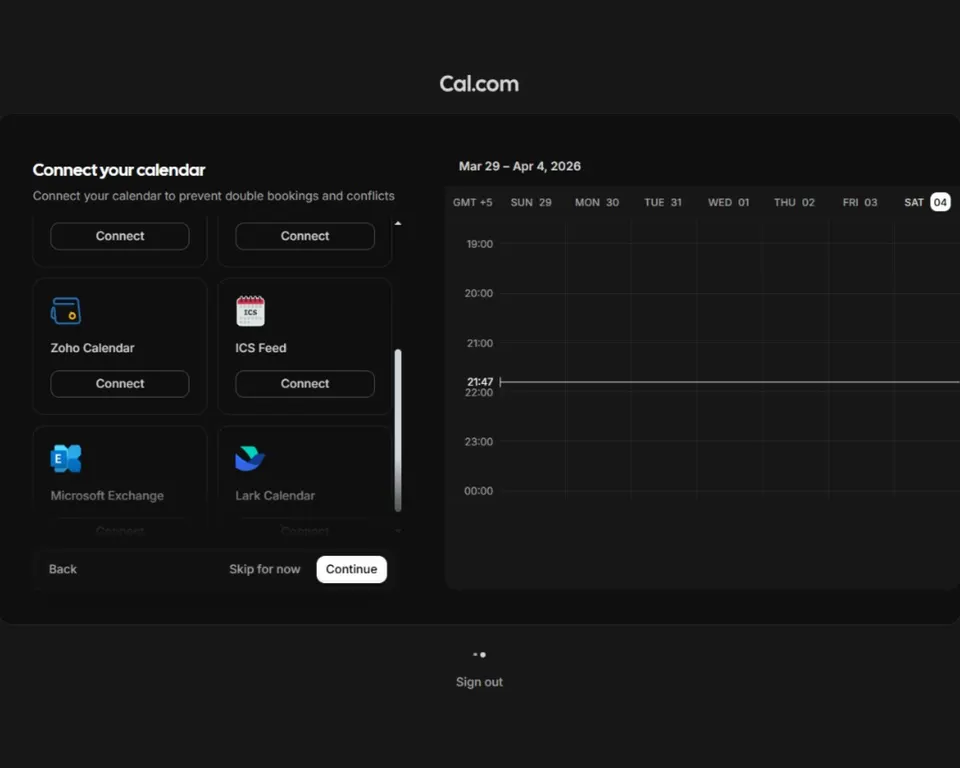
Task: Click the Cal.com logo
Action: click(x=479, y=84)
